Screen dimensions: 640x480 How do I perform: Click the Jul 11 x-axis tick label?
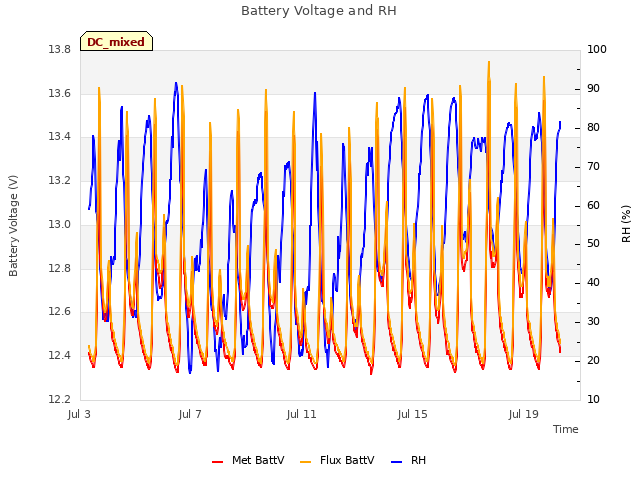point(301,414)
